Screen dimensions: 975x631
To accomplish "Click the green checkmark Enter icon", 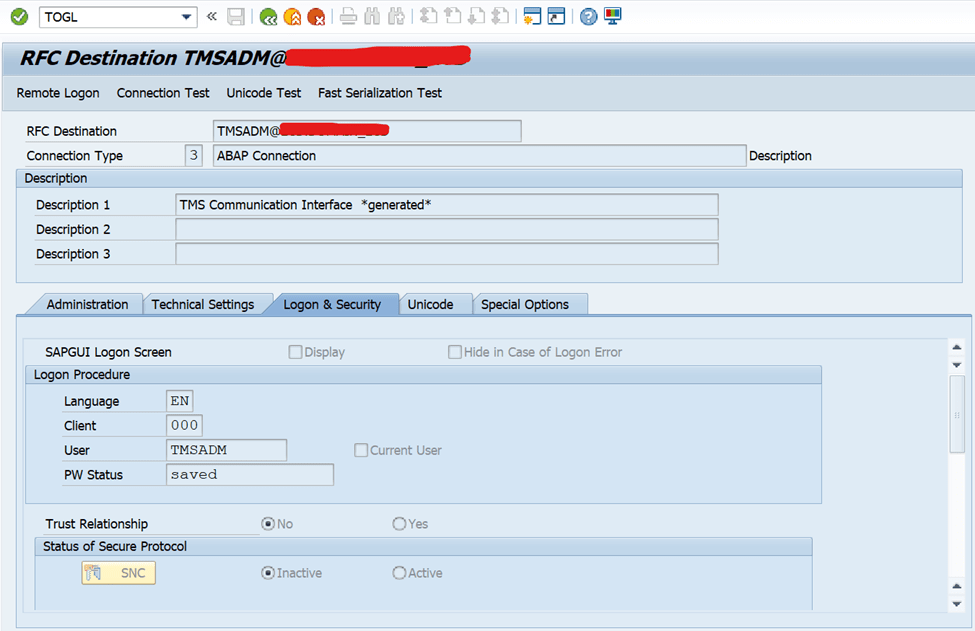I will (x=19, y=17).
